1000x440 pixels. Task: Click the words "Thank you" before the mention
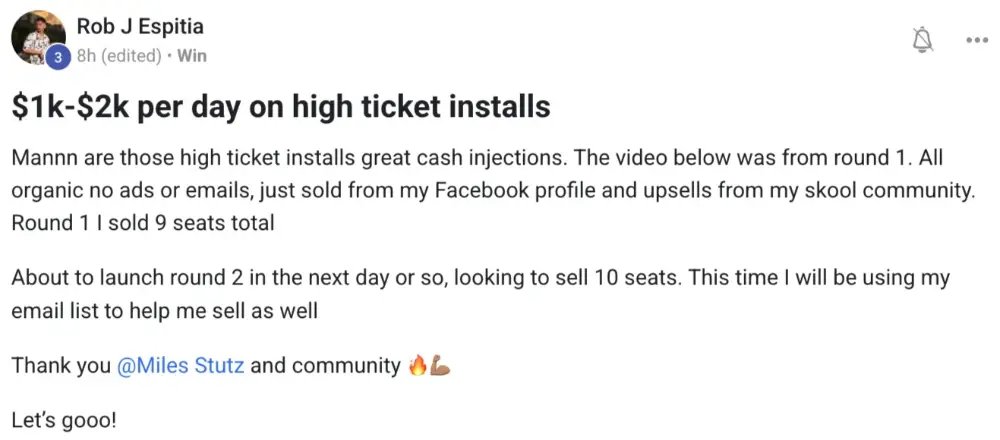pyautogui.click(x=60, y=365)
